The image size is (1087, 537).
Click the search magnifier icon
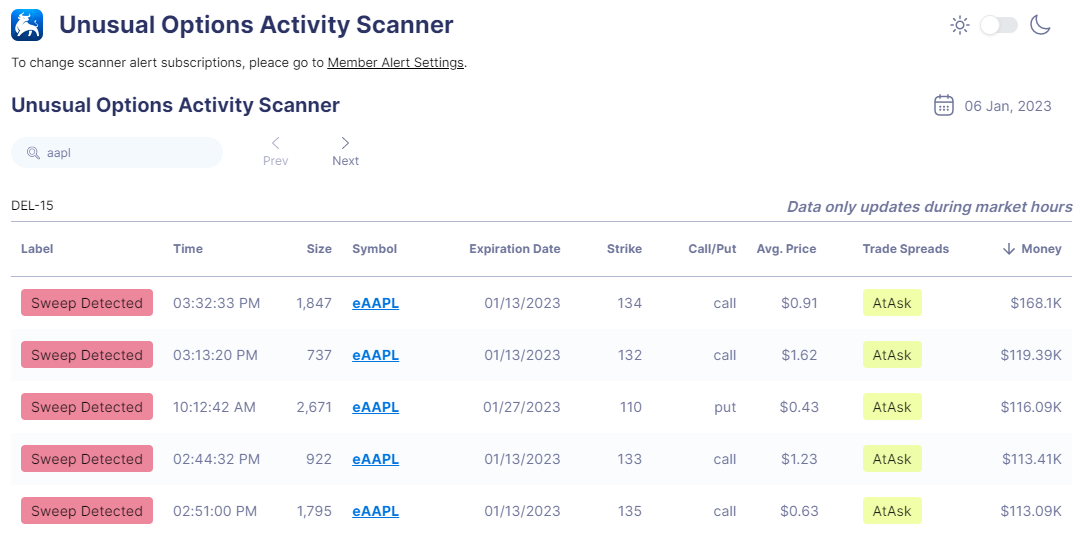click(x=33, y=153)
